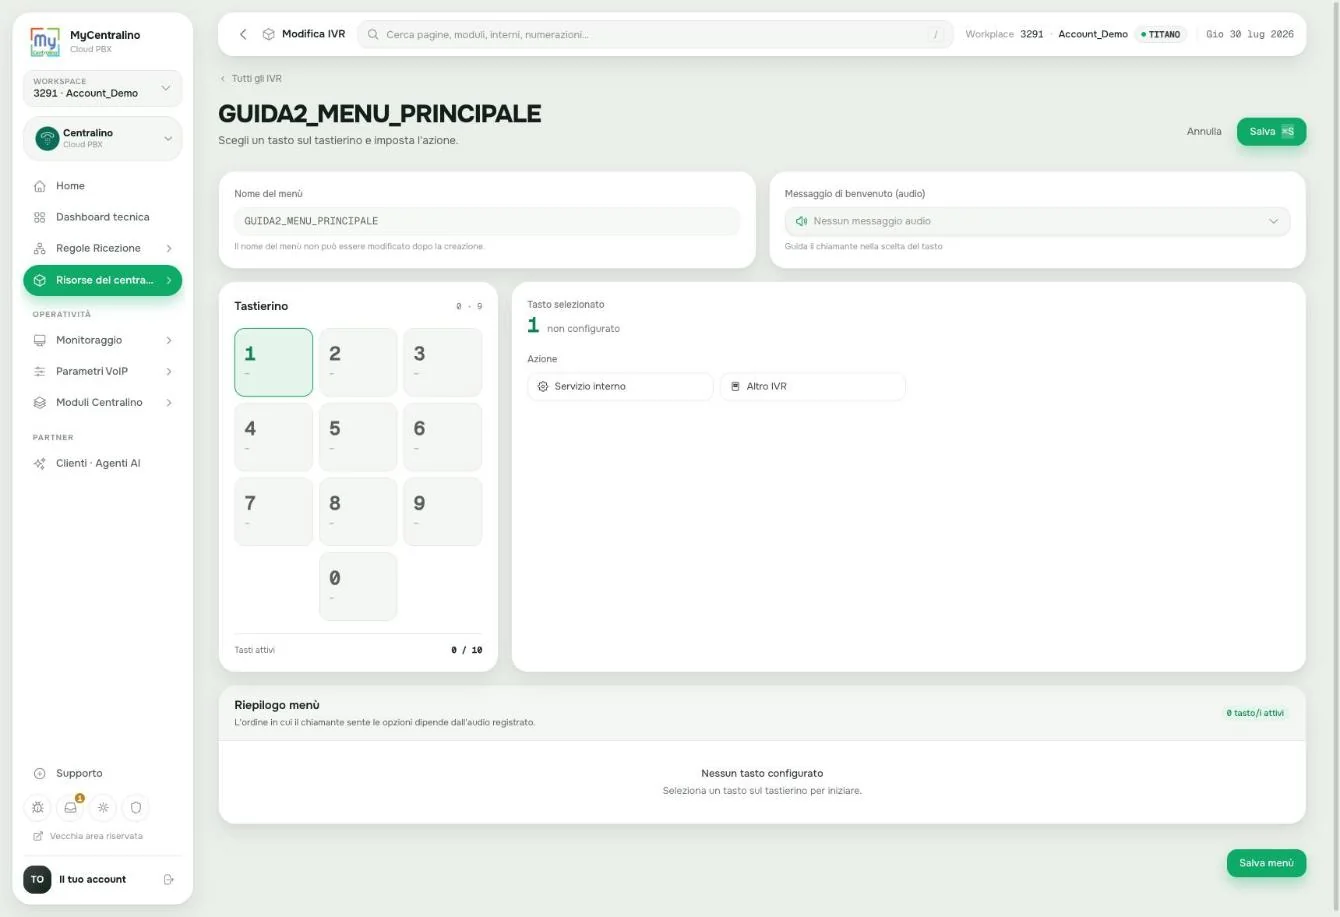Select keypad key 6
This screenshot has width=1340, height=917.
(442, 437)
